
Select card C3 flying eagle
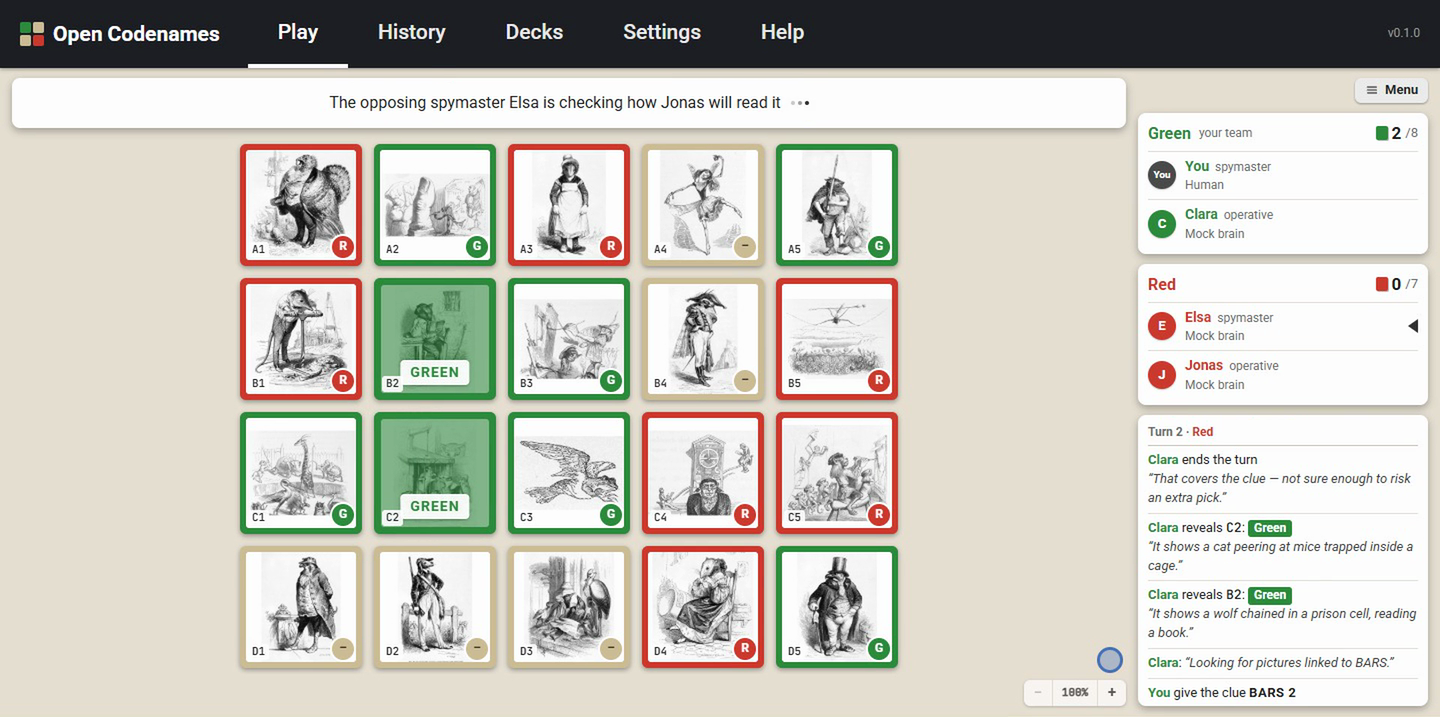tap(569, 473)
